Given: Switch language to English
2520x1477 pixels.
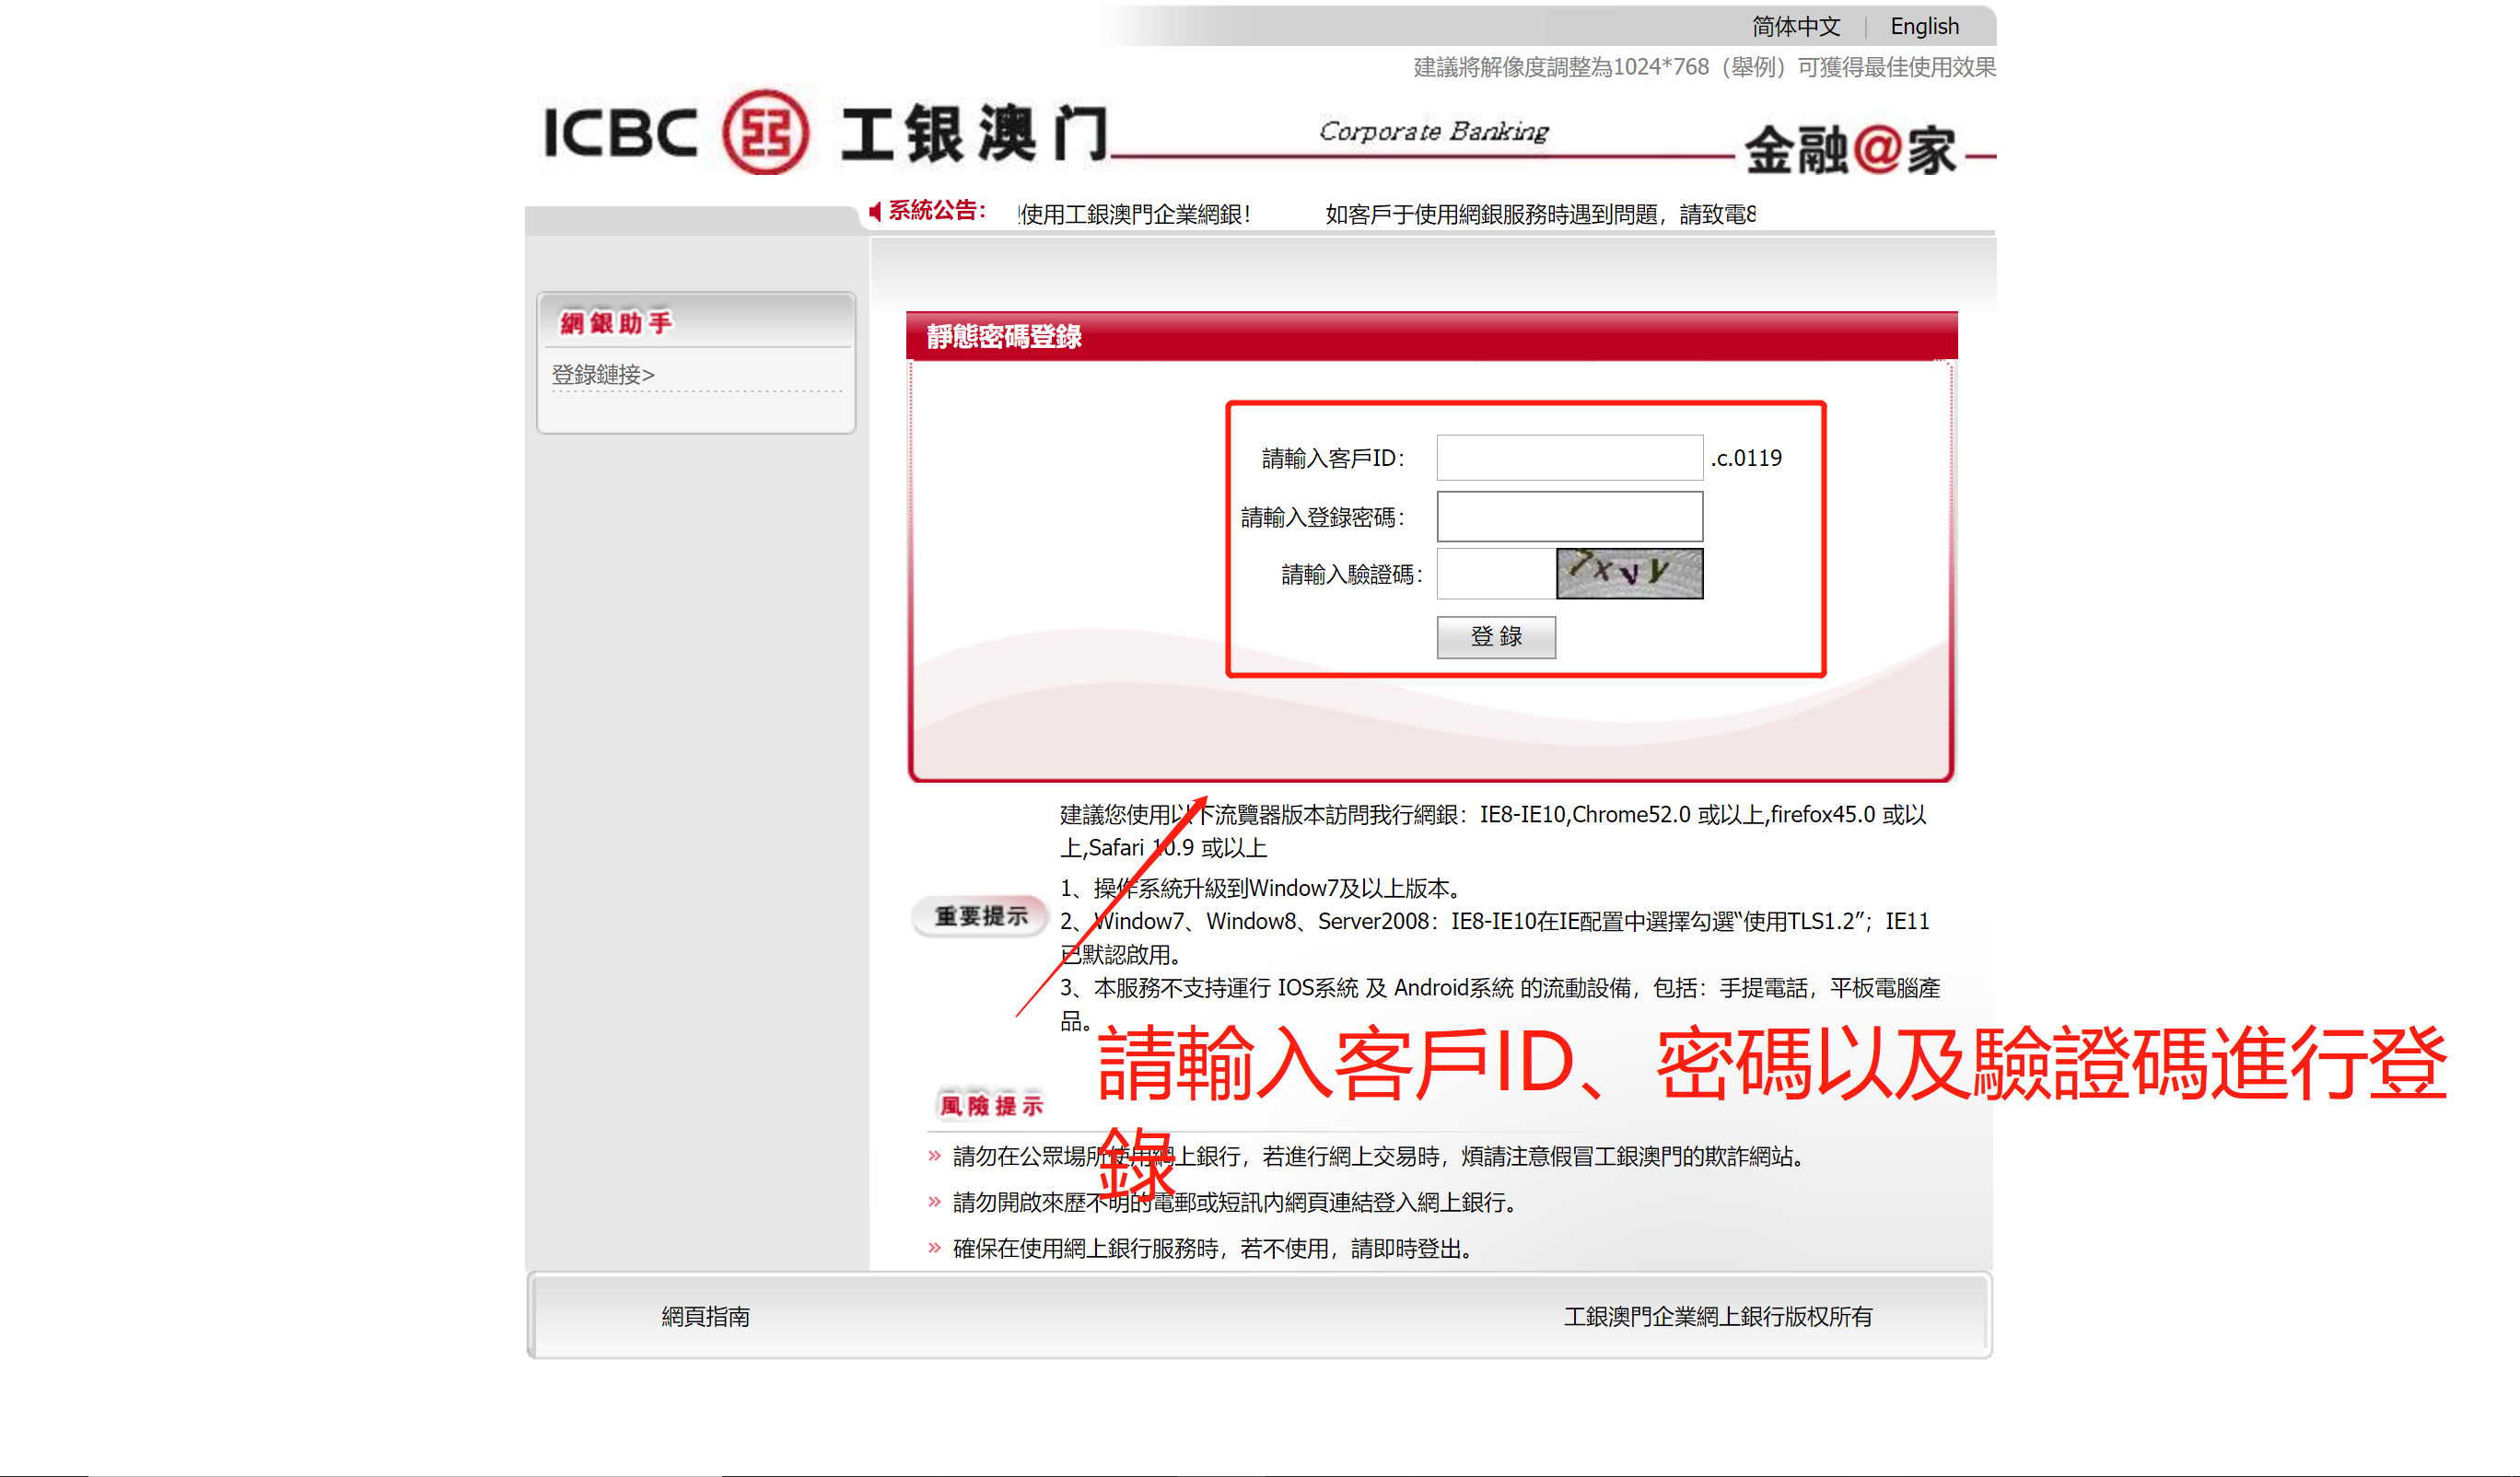Looking at the screenshot, I should (x=1924, y=27).
